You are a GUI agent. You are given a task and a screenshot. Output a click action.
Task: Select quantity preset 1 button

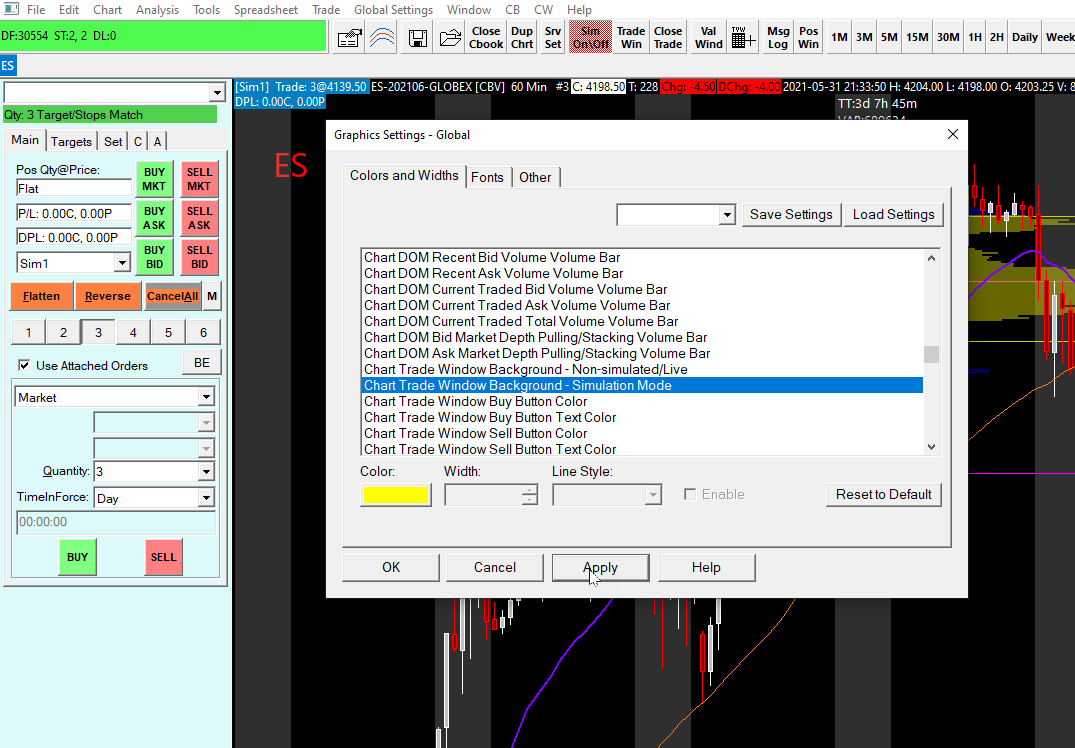coord(28,333)
